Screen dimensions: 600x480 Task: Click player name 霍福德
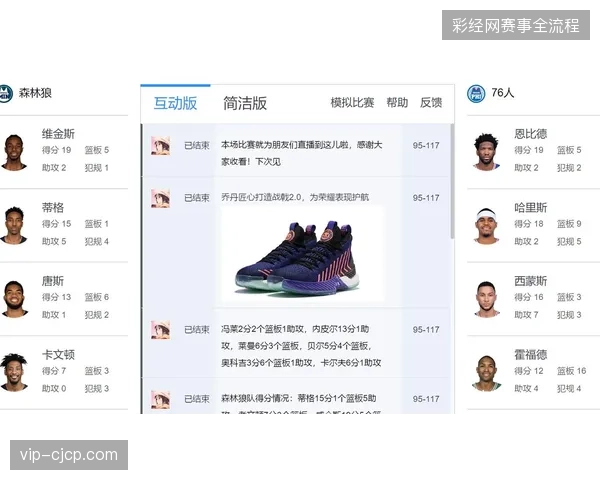pos(531,355)
